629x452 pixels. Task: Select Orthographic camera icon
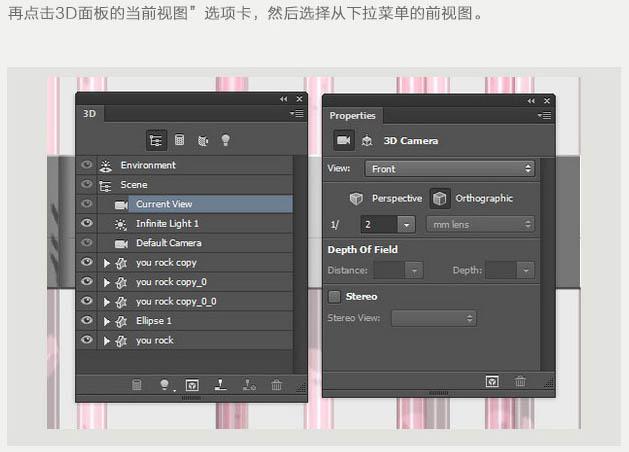coord(440,198)
